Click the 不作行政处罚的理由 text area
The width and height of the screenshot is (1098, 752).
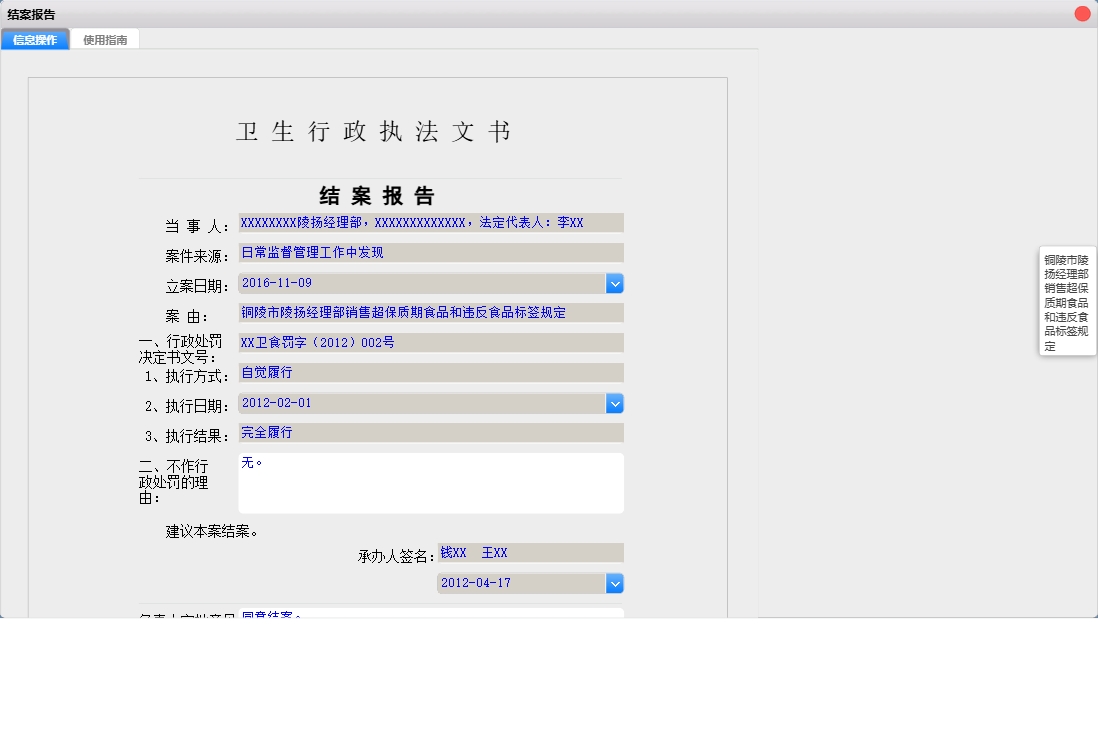pos(430,482)
